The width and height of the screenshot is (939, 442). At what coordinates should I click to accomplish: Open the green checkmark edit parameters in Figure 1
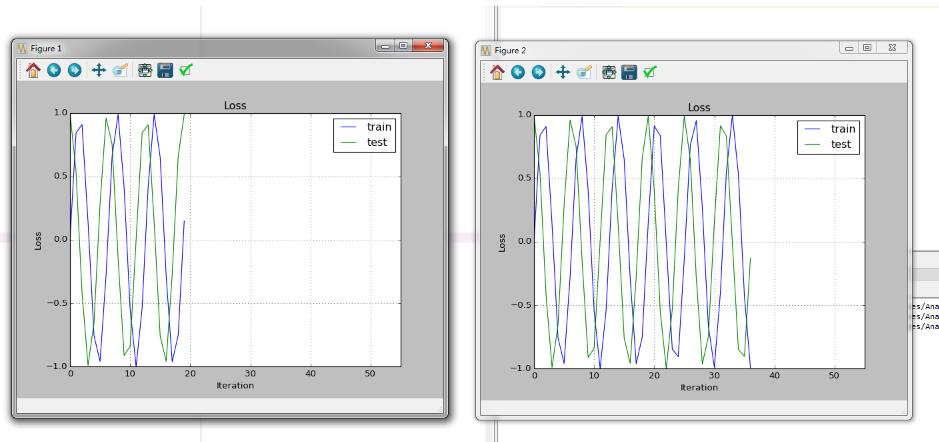186,71
